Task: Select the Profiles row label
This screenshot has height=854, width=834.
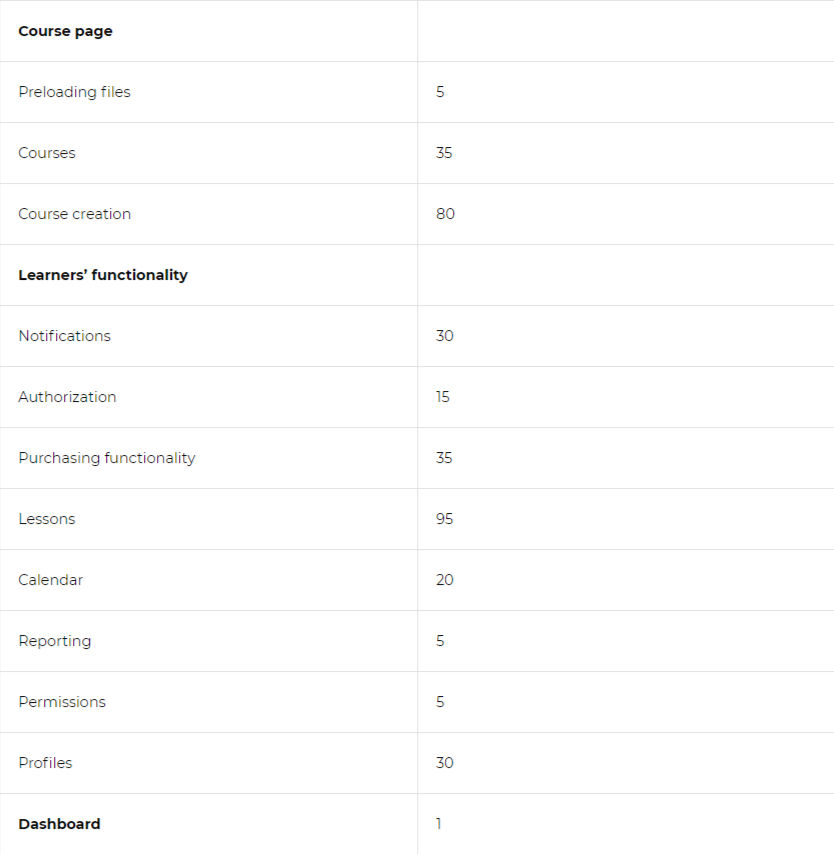Action: click(x=45, y=763)
